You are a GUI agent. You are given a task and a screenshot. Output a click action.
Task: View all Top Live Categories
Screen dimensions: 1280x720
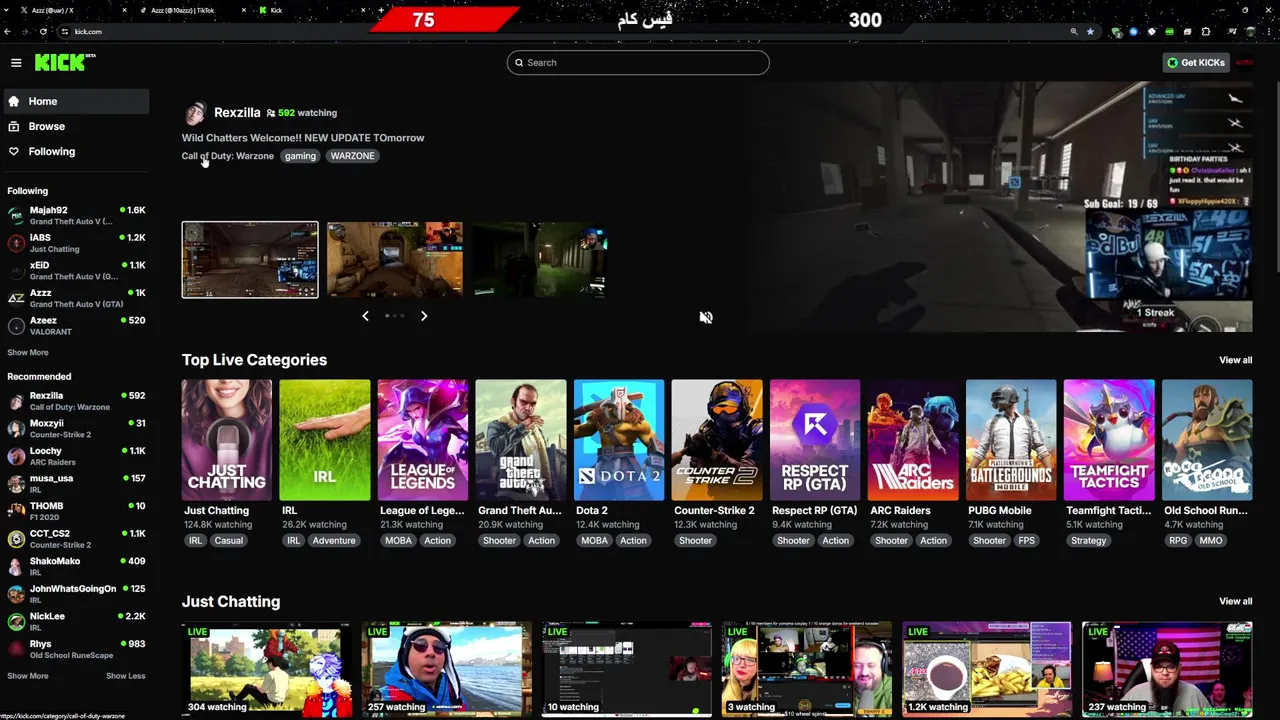(1235, 360)
